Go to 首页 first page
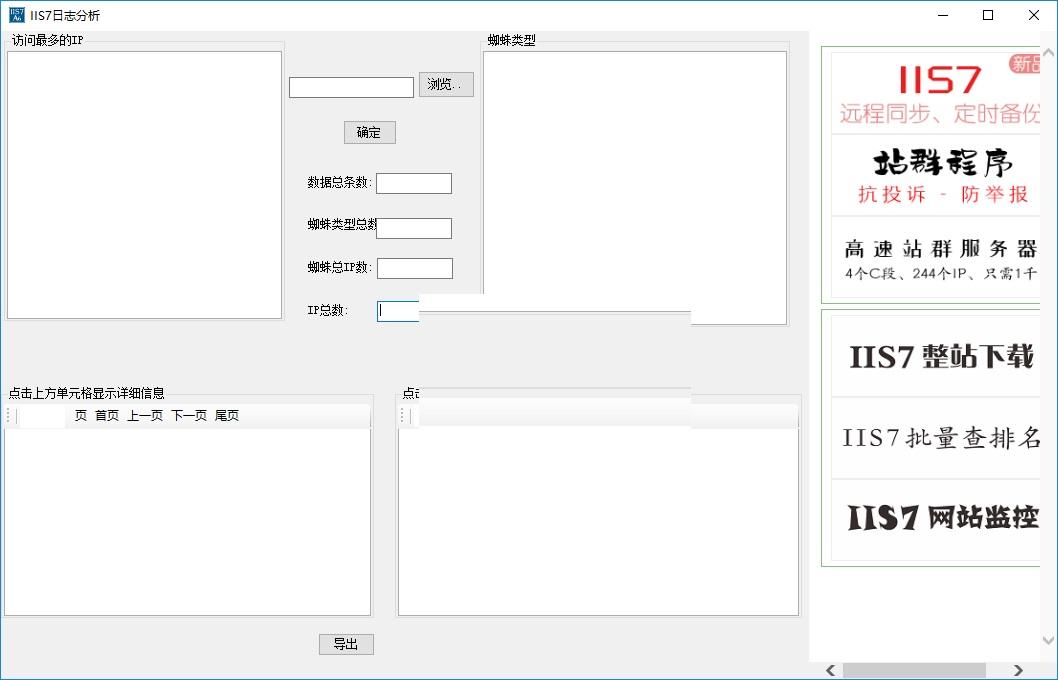 [x=107, y=416]
